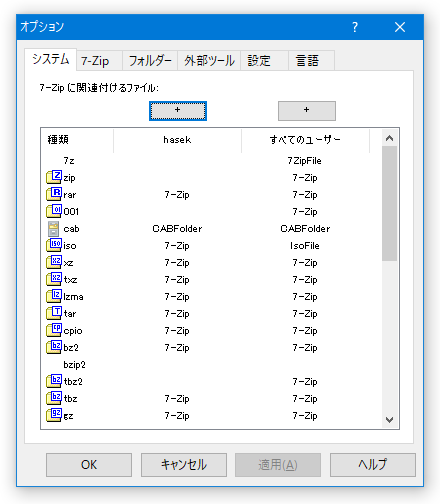Click the ? help icon in title bar
The width and height of the screenshot is (440, 504).
(x=355, y=27)
